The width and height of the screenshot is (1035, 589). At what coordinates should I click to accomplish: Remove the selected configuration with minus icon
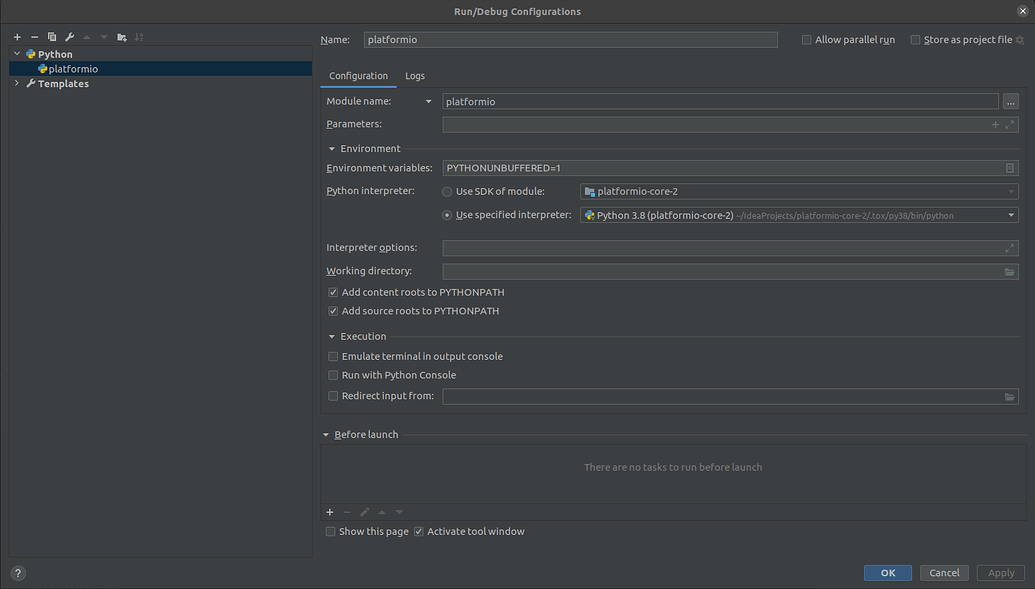point(34,37)
